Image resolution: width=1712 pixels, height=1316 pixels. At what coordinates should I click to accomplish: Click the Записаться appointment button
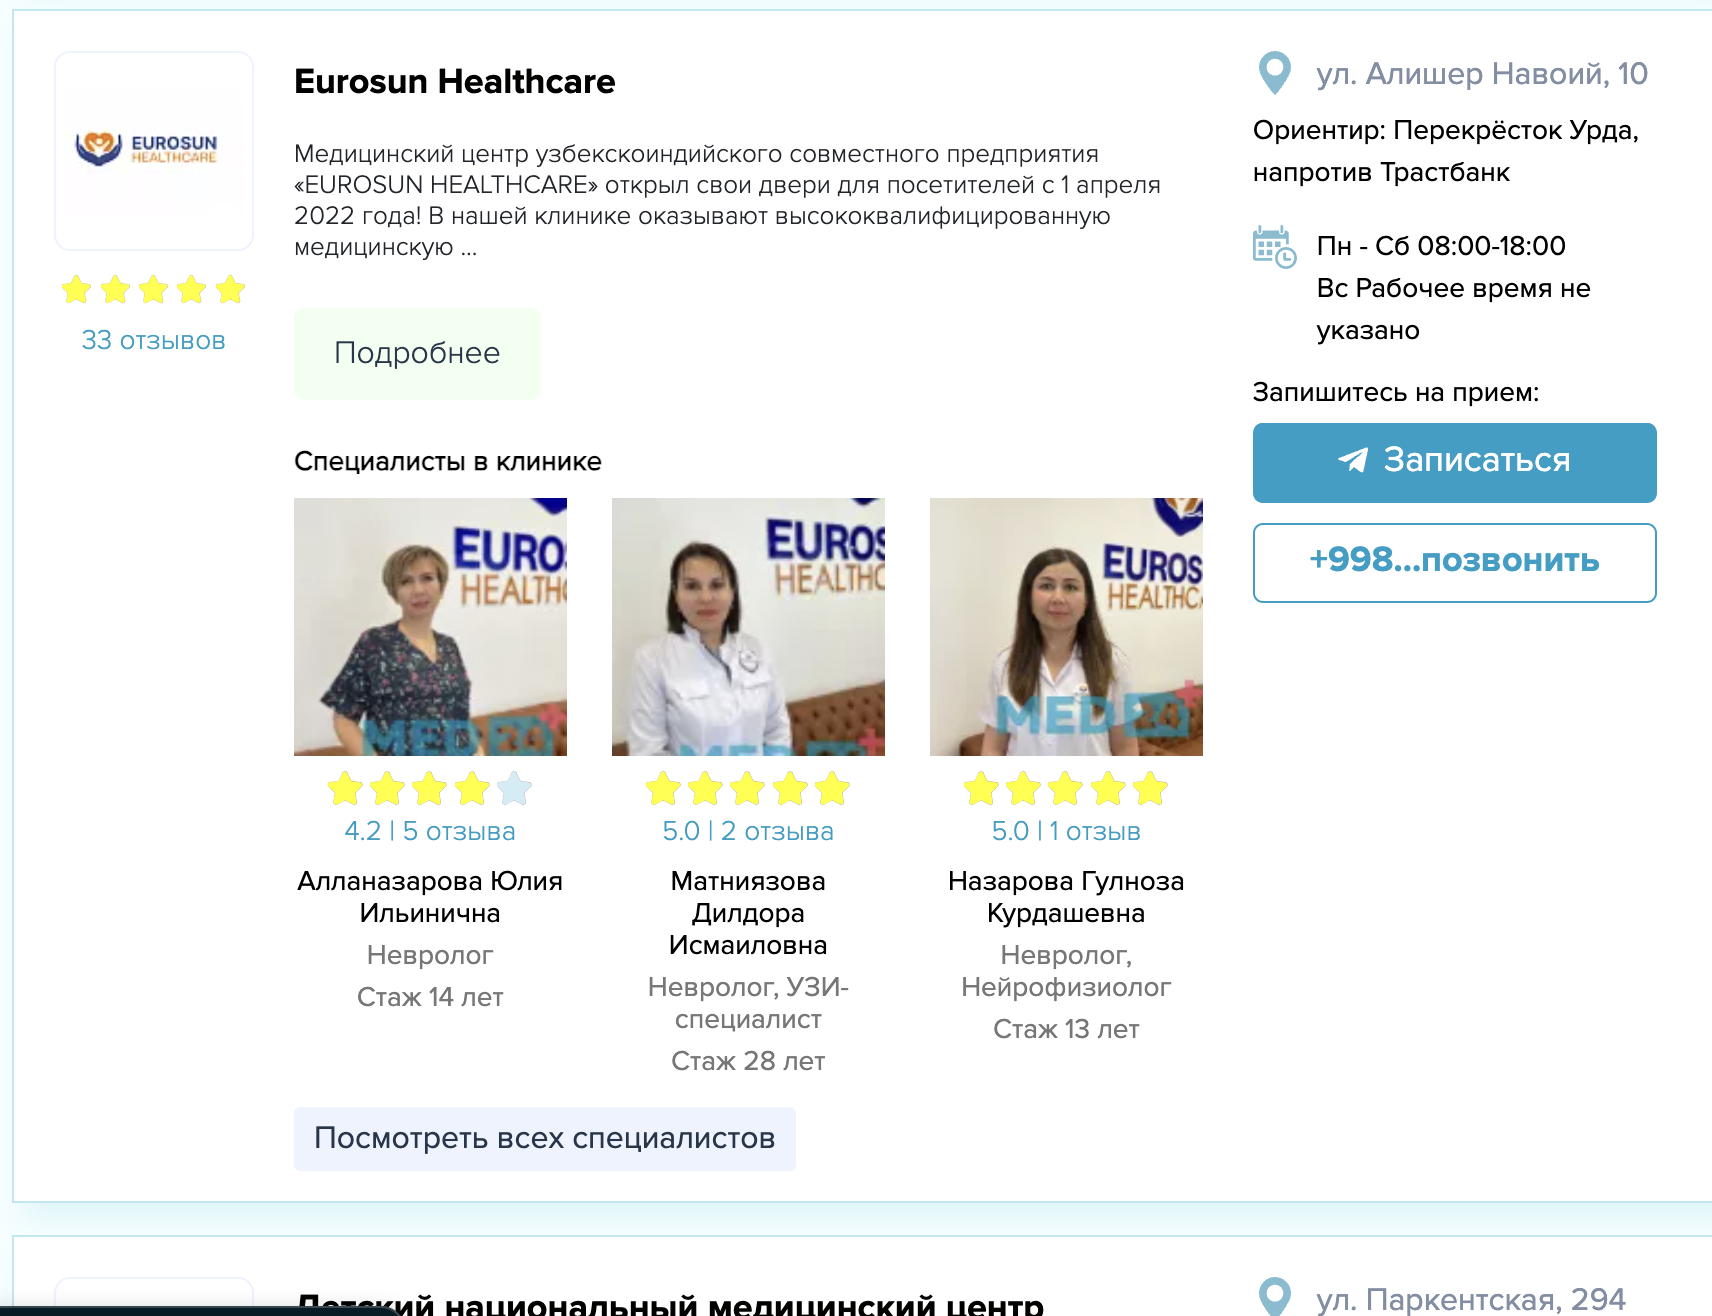(1454, 463)
